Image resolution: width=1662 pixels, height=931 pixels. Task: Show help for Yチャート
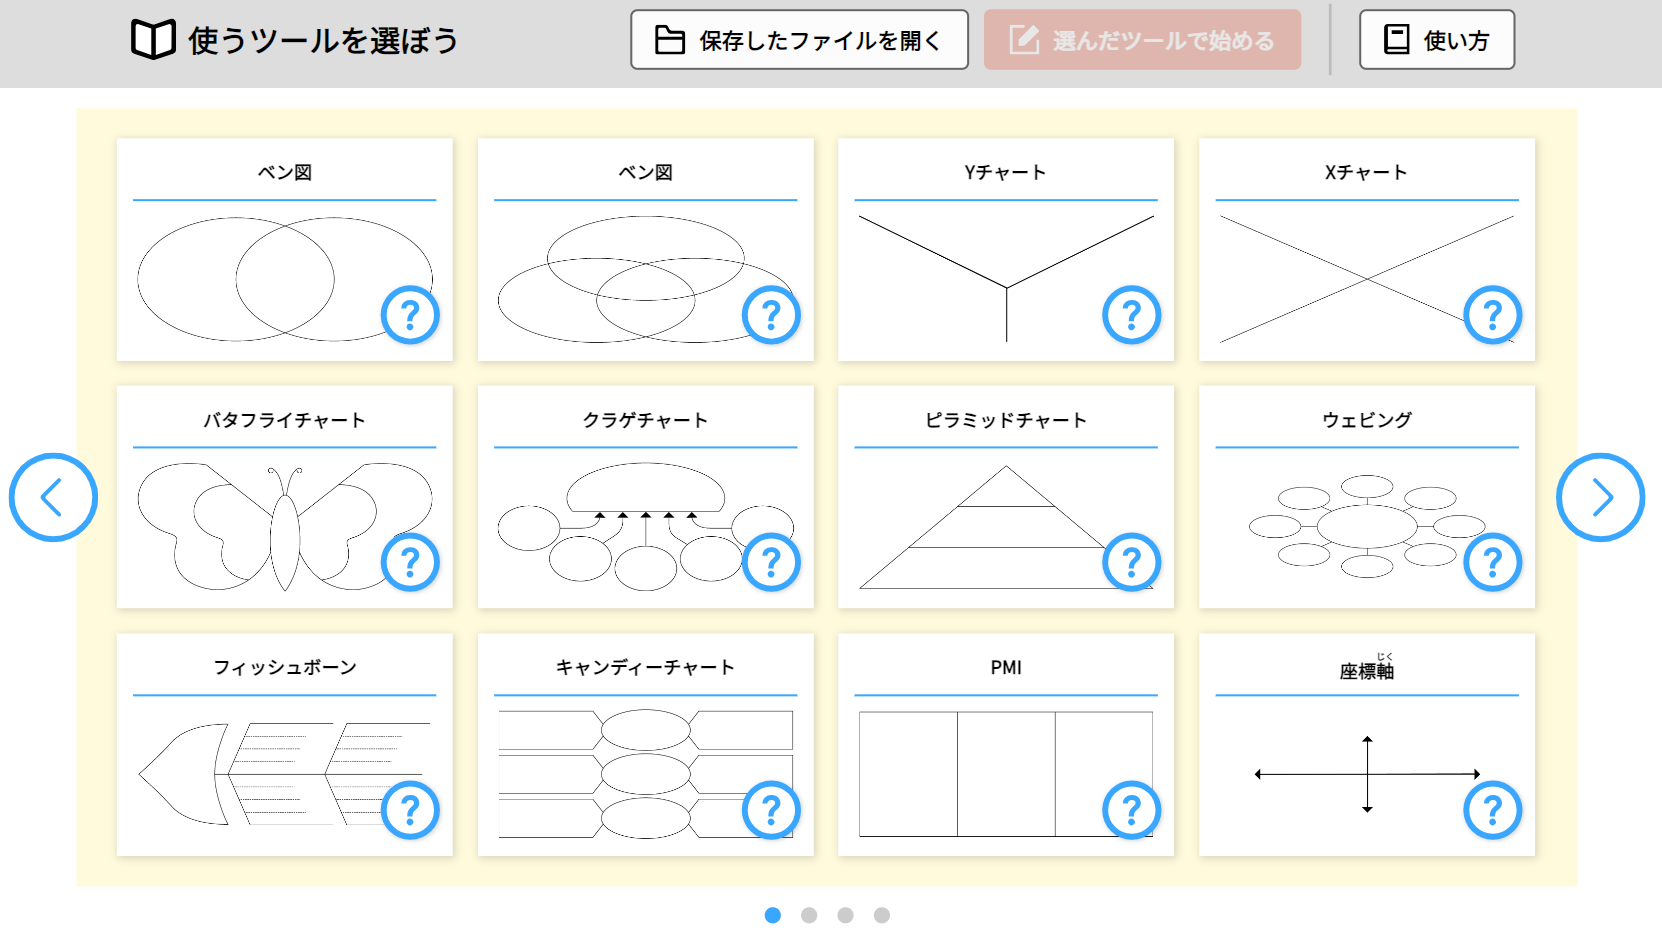tap(1131, 315)
